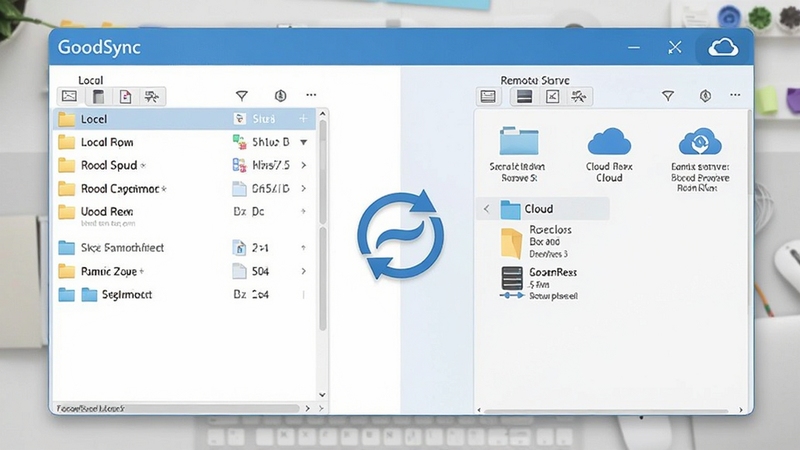Click the 'Bz Dc' value in Uood Rem row

(249, 211)
